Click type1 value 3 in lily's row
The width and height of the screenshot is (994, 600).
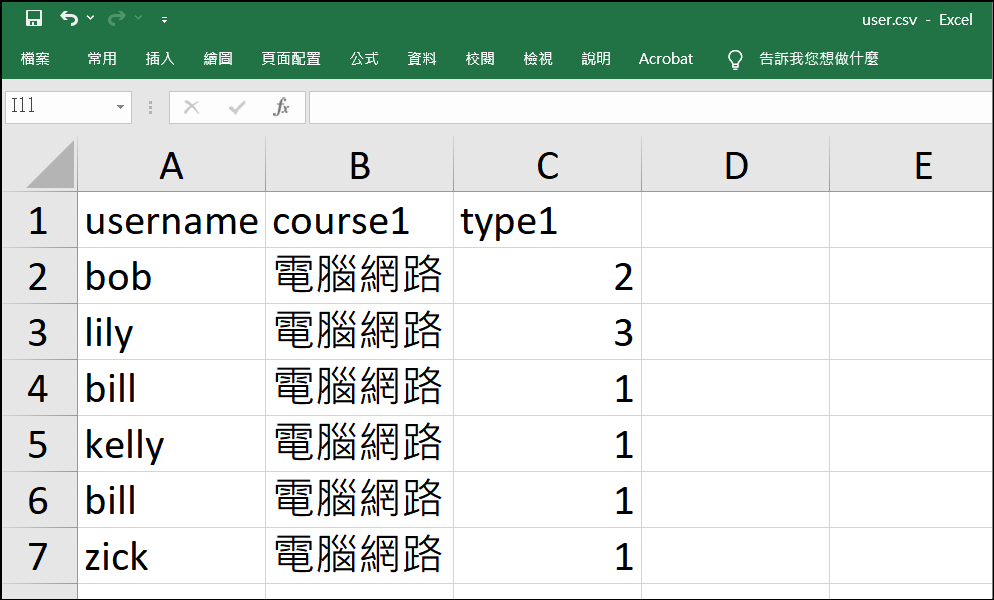(x=548, y=332)
